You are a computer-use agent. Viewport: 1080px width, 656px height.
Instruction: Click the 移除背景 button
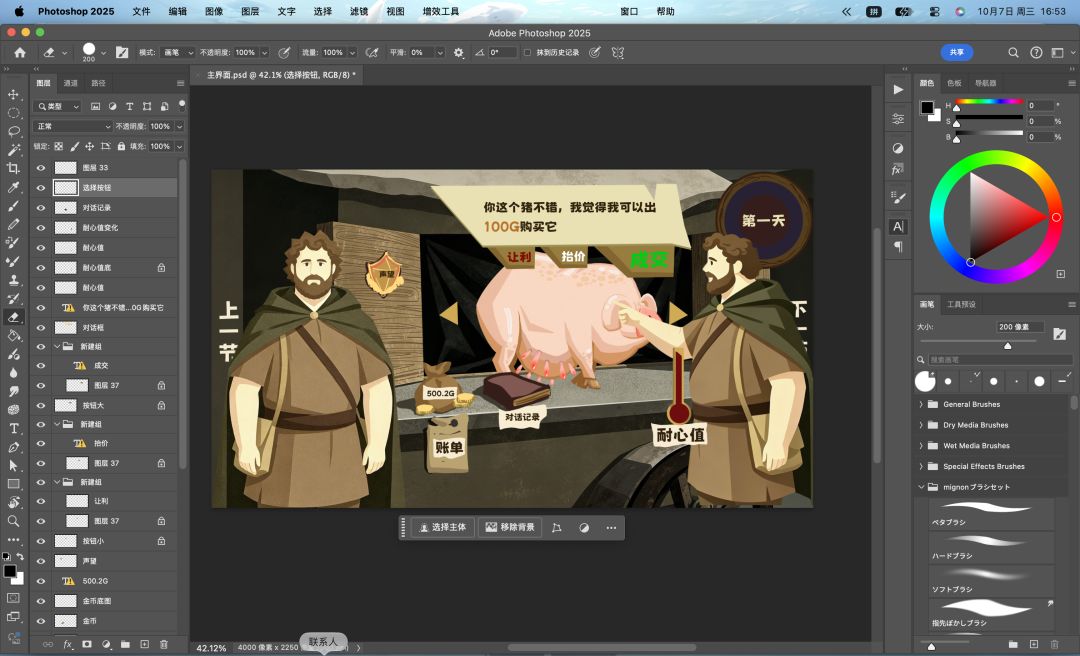[x=510, y=527]
